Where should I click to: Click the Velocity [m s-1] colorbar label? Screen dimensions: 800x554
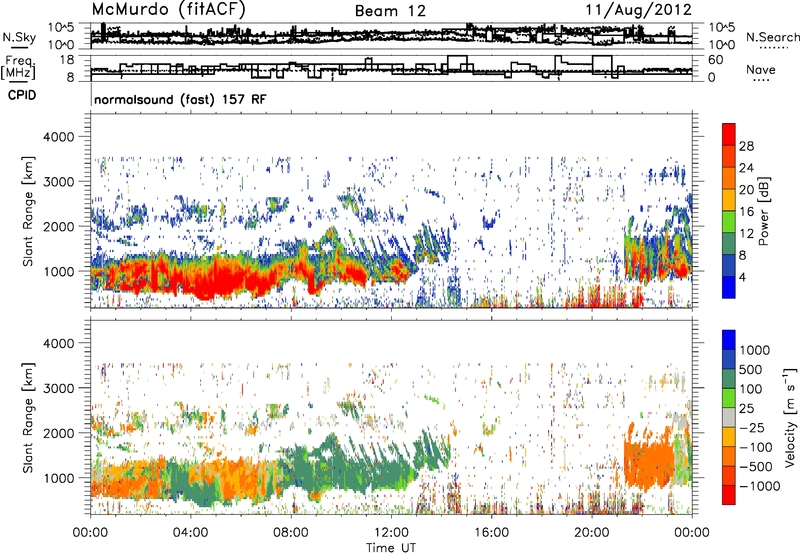[789, 417]
